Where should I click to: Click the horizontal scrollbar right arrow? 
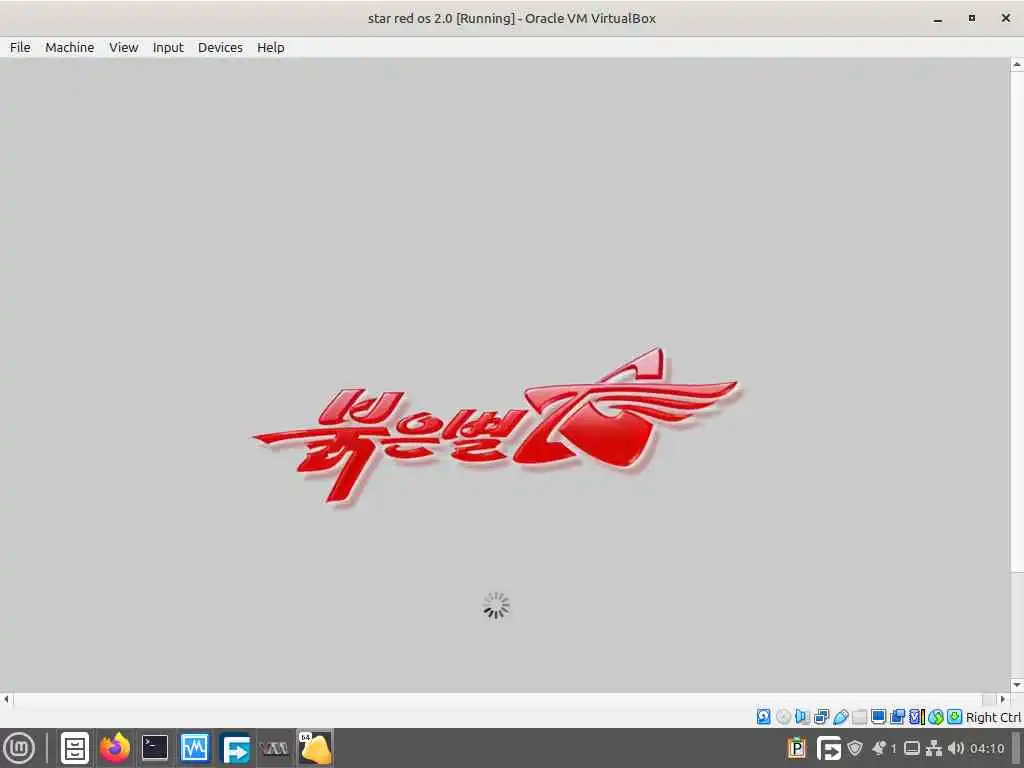(x=1002, y=699)
